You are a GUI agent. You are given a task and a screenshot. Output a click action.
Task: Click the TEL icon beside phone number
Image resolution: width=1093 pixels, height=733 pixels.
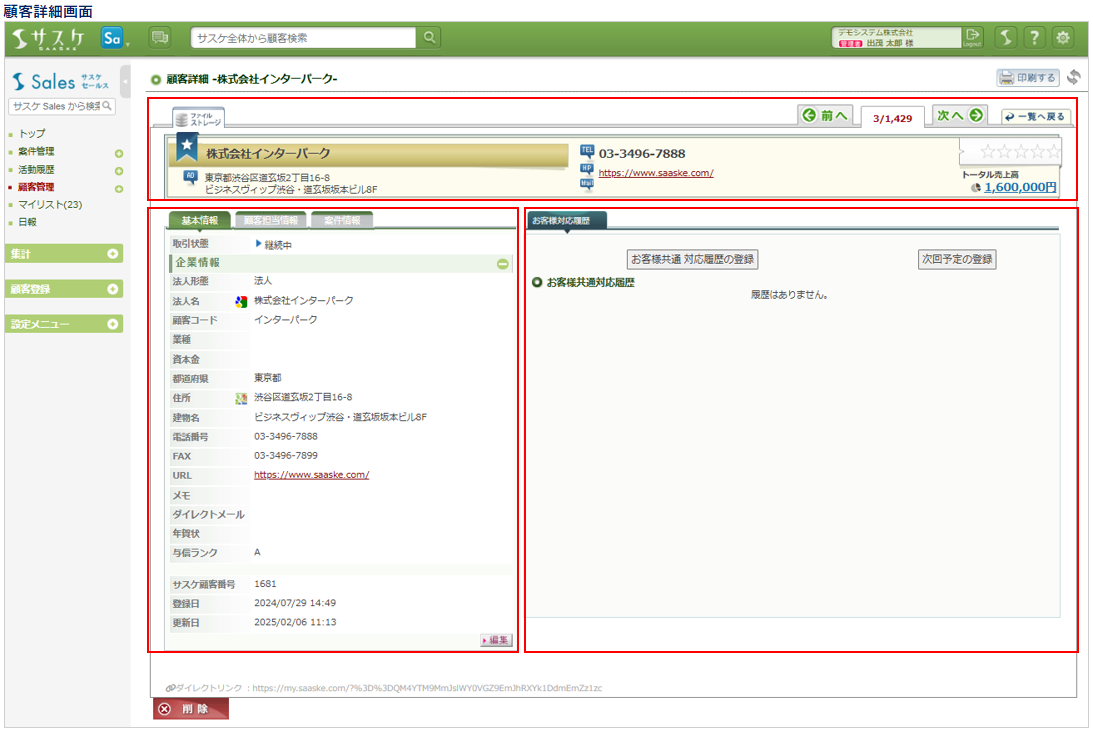[x=587, y=151]
